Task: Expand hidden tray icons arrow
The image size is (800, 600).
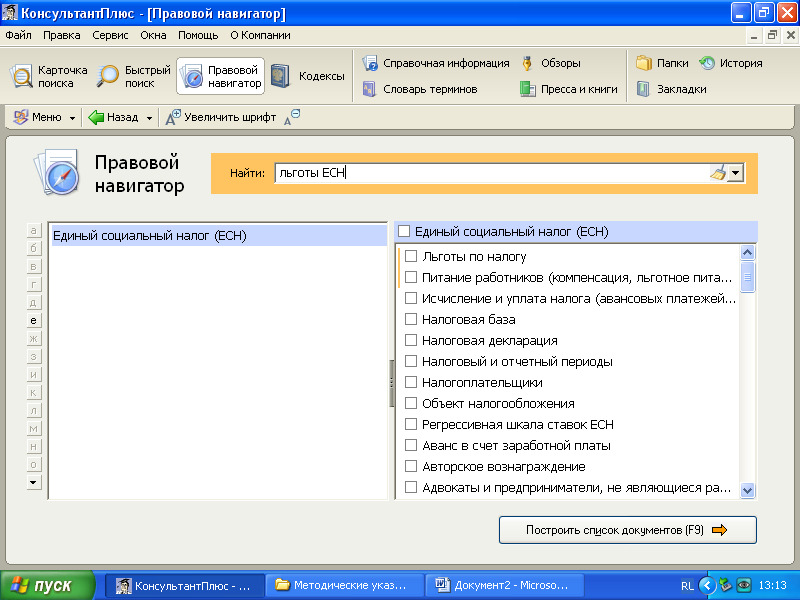Action: 707,585
